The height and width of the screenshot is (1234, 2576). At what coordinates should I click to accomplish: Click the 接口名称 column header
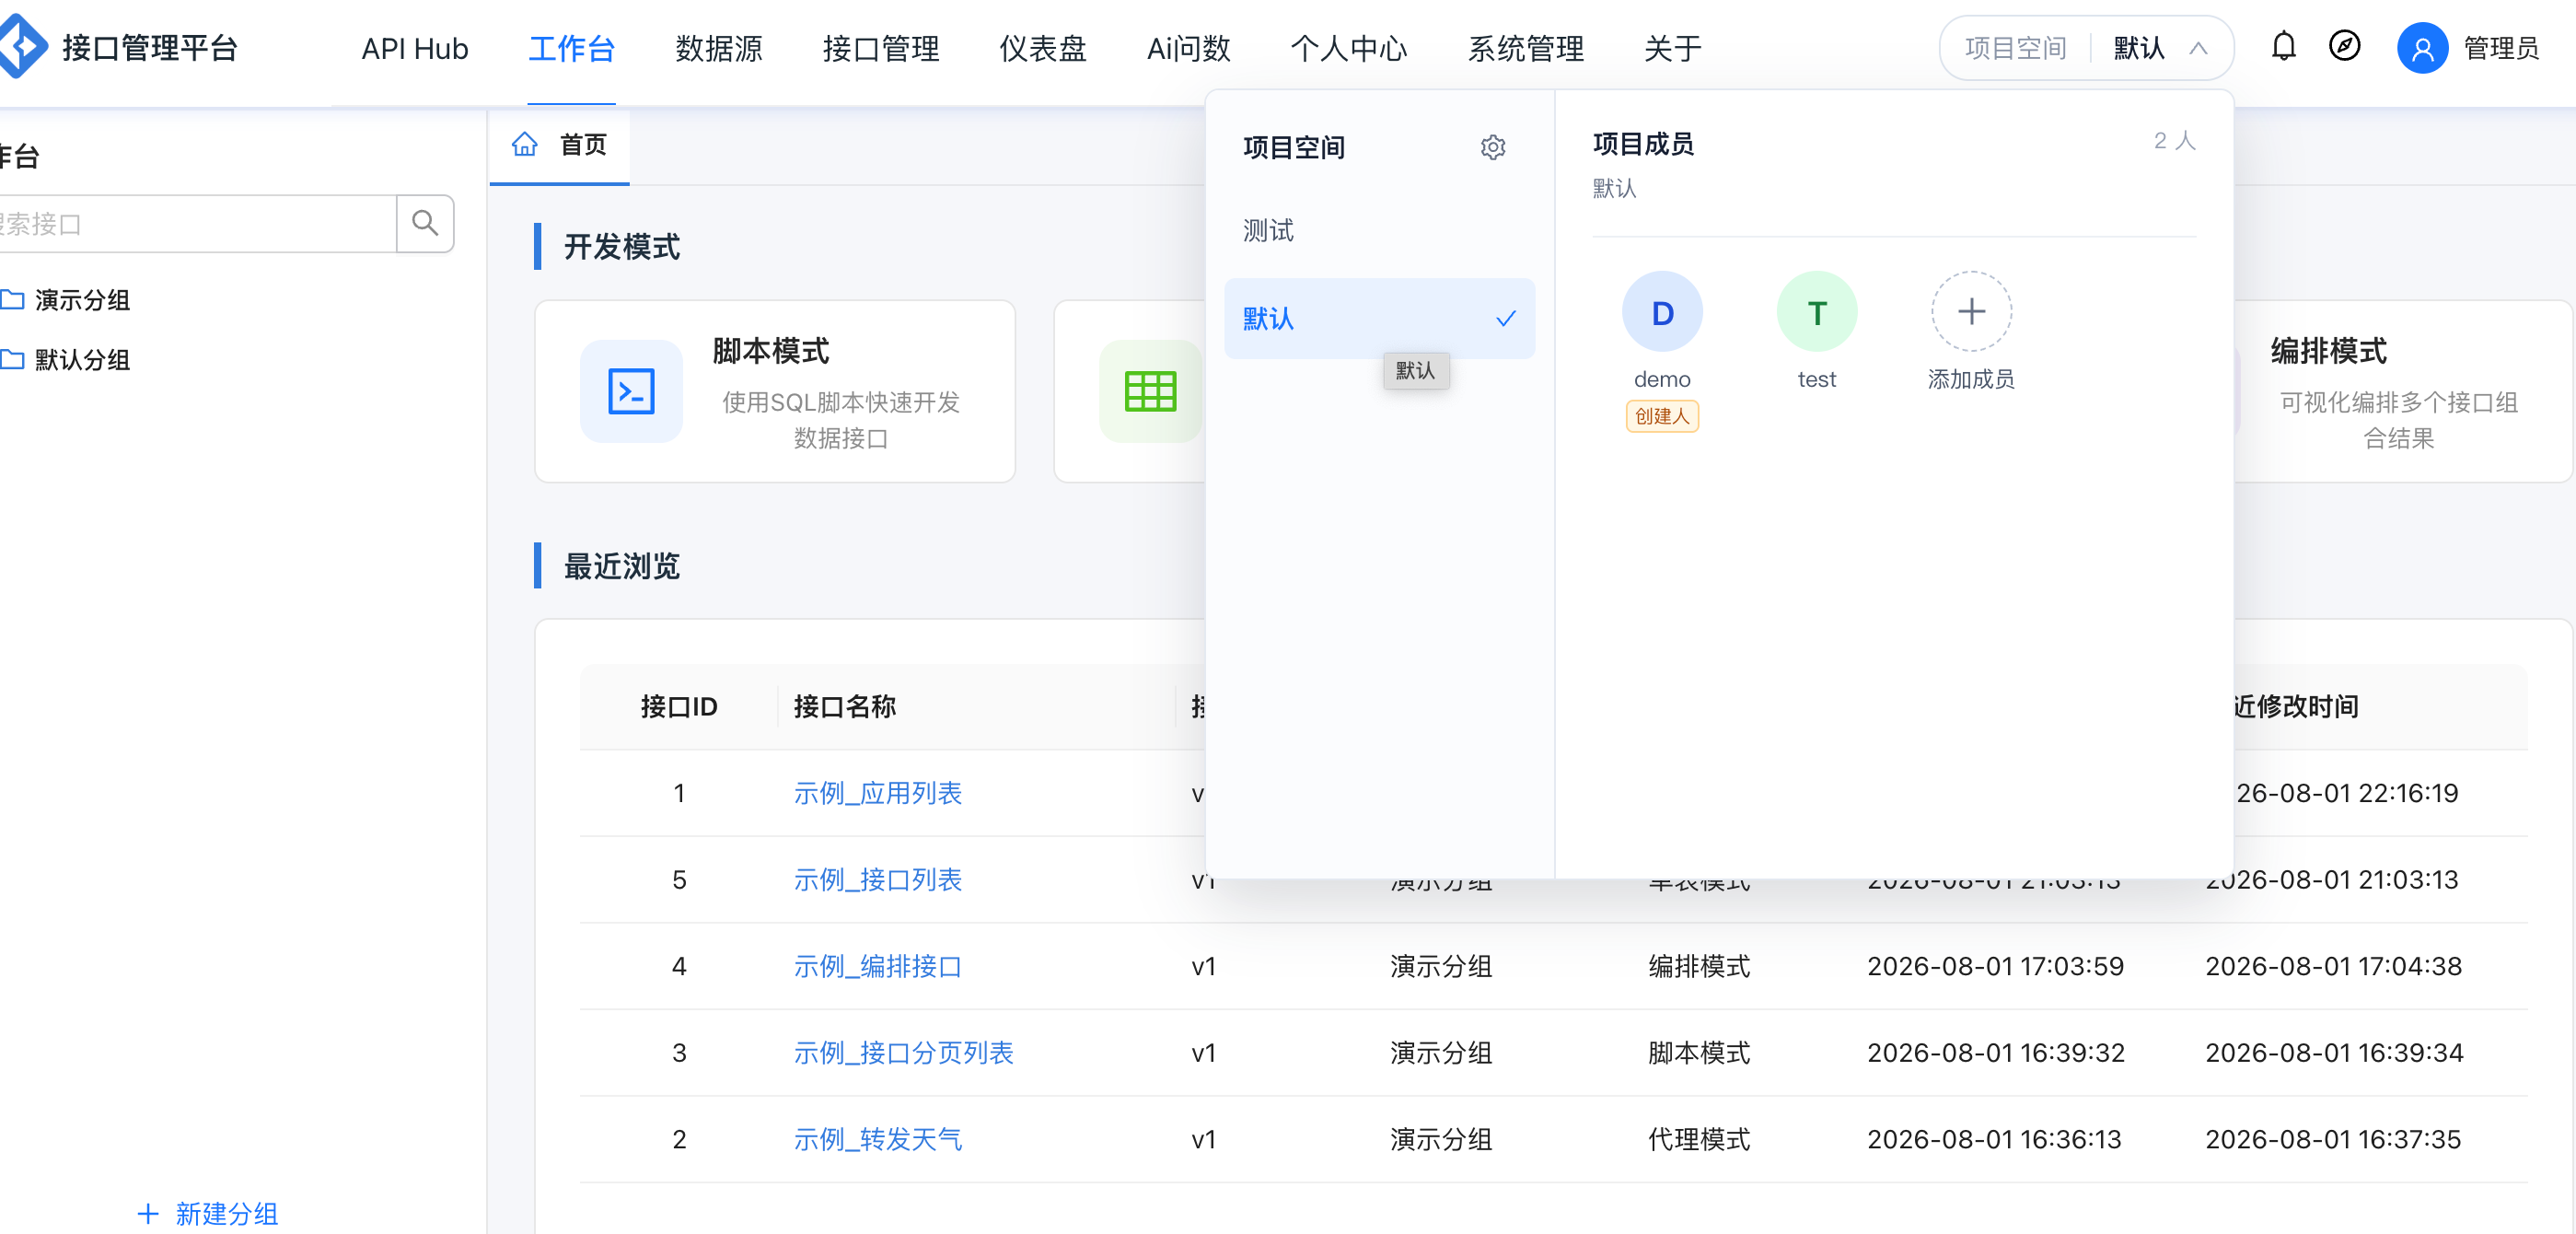844,707
